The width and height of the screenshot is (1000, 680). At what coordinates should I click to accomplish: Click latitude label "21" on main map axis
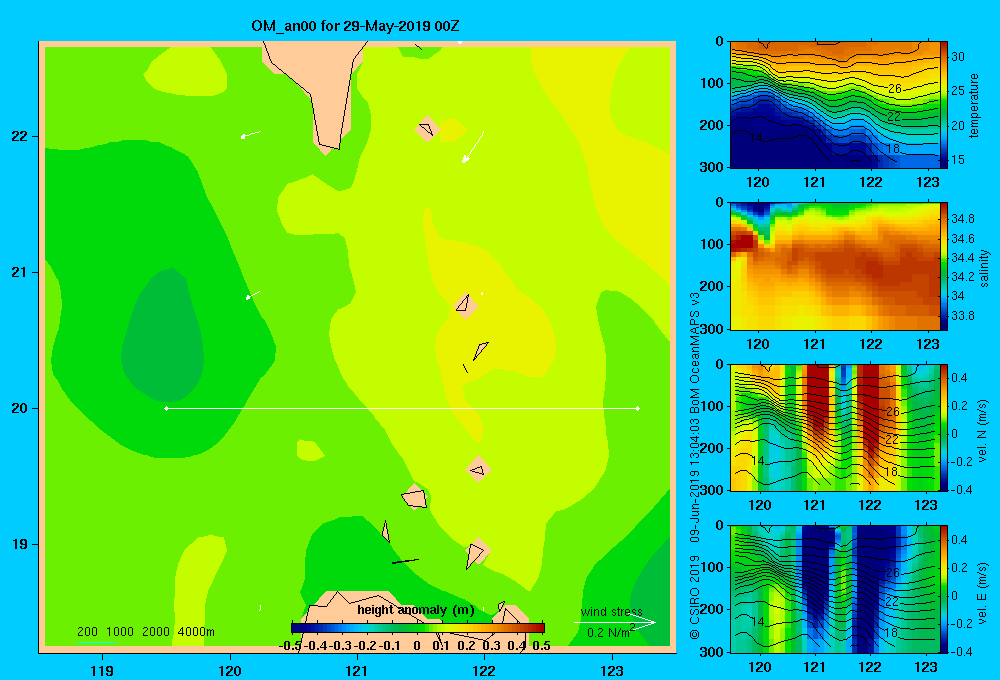(20, 272)
